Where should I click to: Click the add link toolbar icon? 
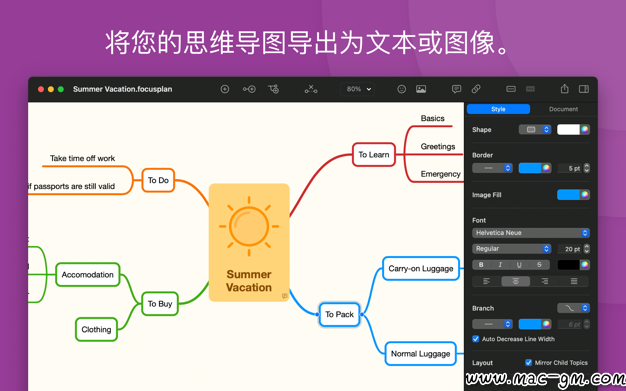tap(476, 89)
